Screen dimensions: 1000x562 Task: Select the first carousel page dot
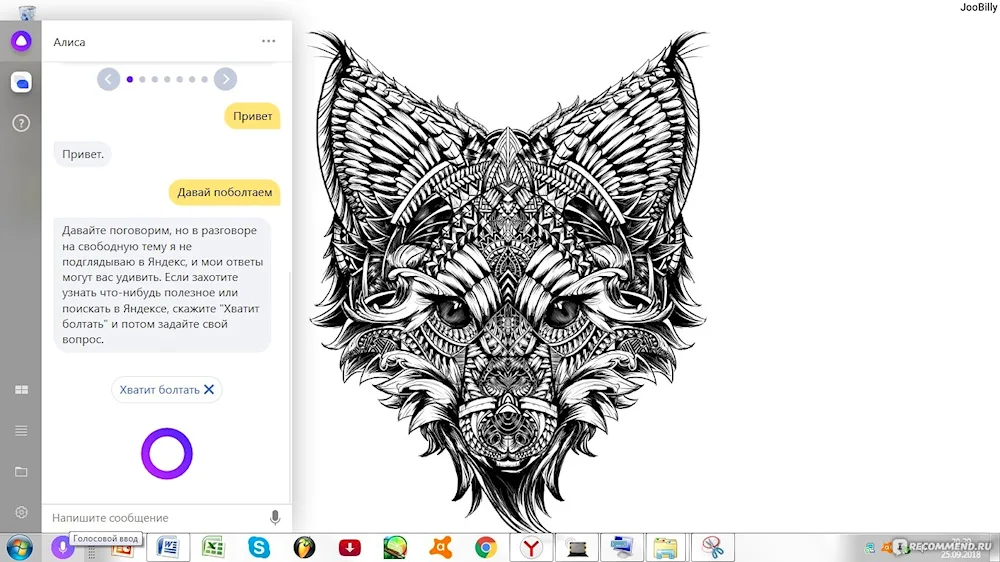coord(130,79)
